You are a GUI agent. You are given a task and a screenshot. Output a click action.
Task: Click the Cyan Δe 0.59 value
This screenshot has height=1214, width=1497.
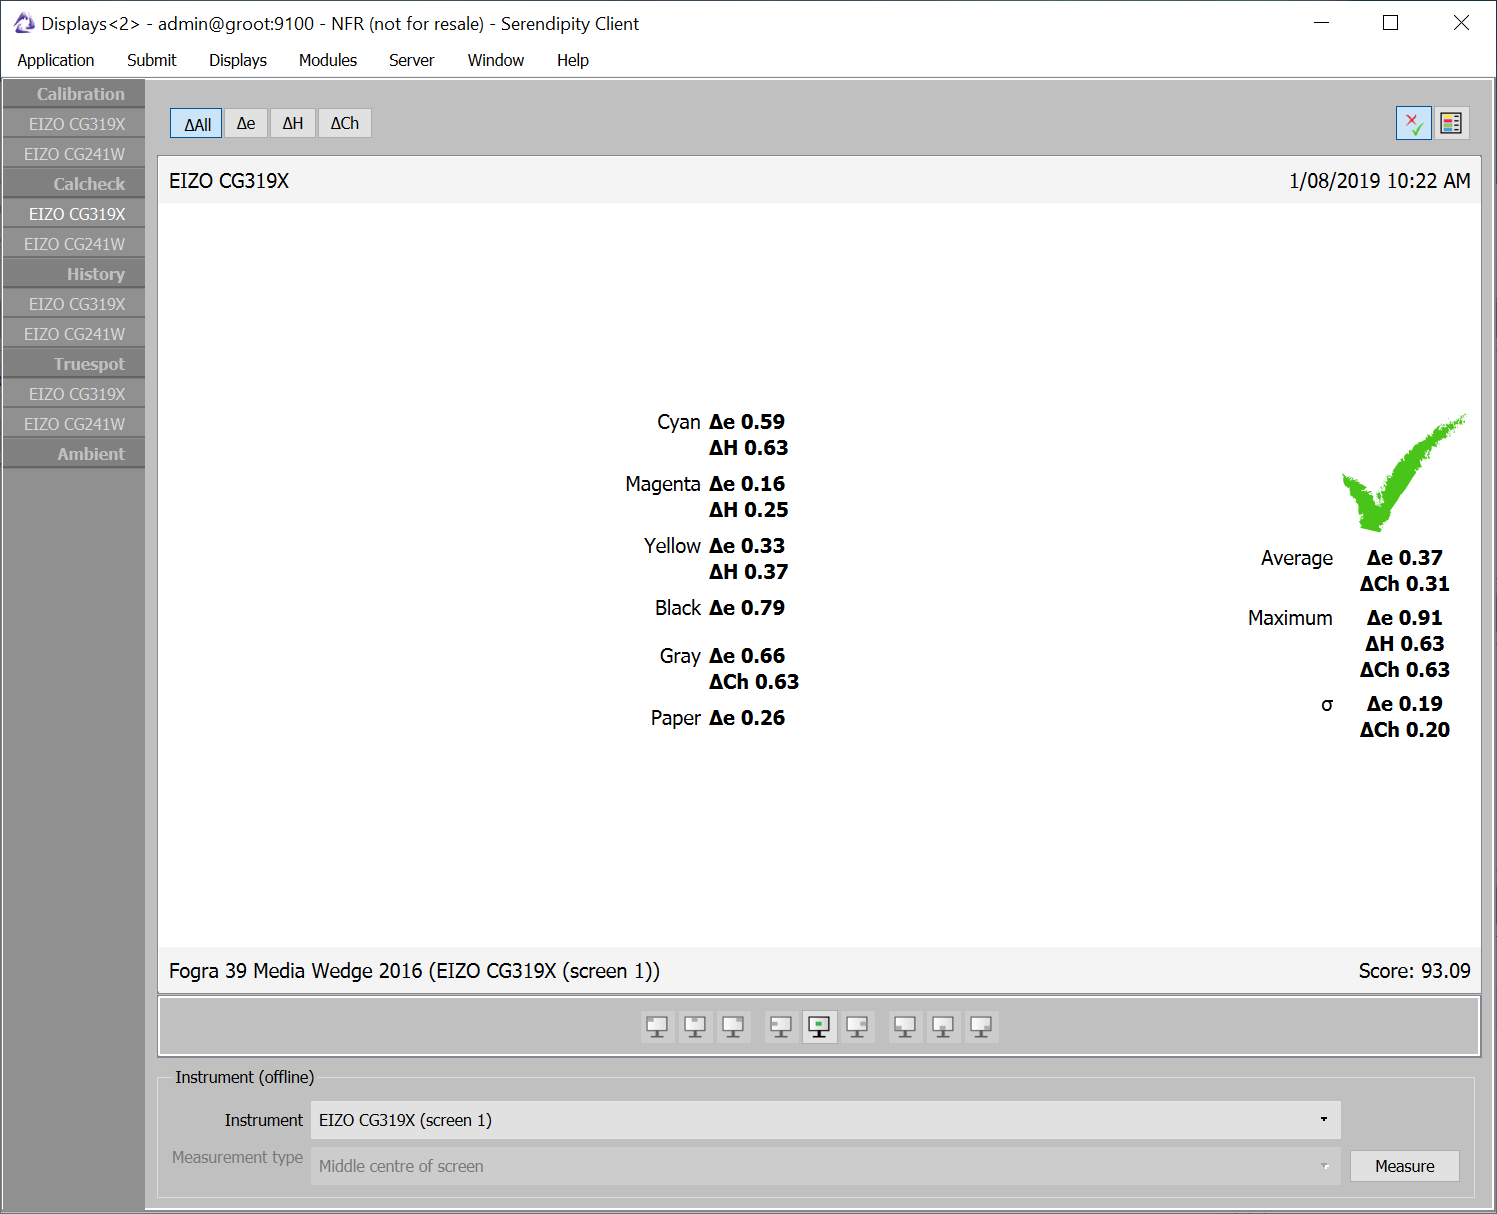pos(747,422)
